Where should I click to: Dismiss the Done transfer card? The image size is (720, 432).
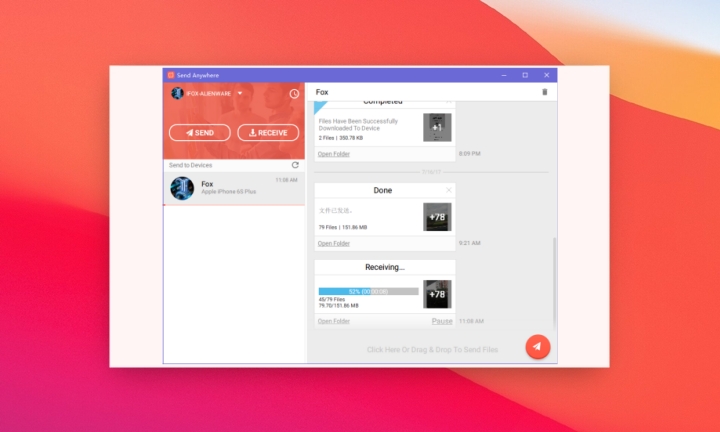pos(448,190)
